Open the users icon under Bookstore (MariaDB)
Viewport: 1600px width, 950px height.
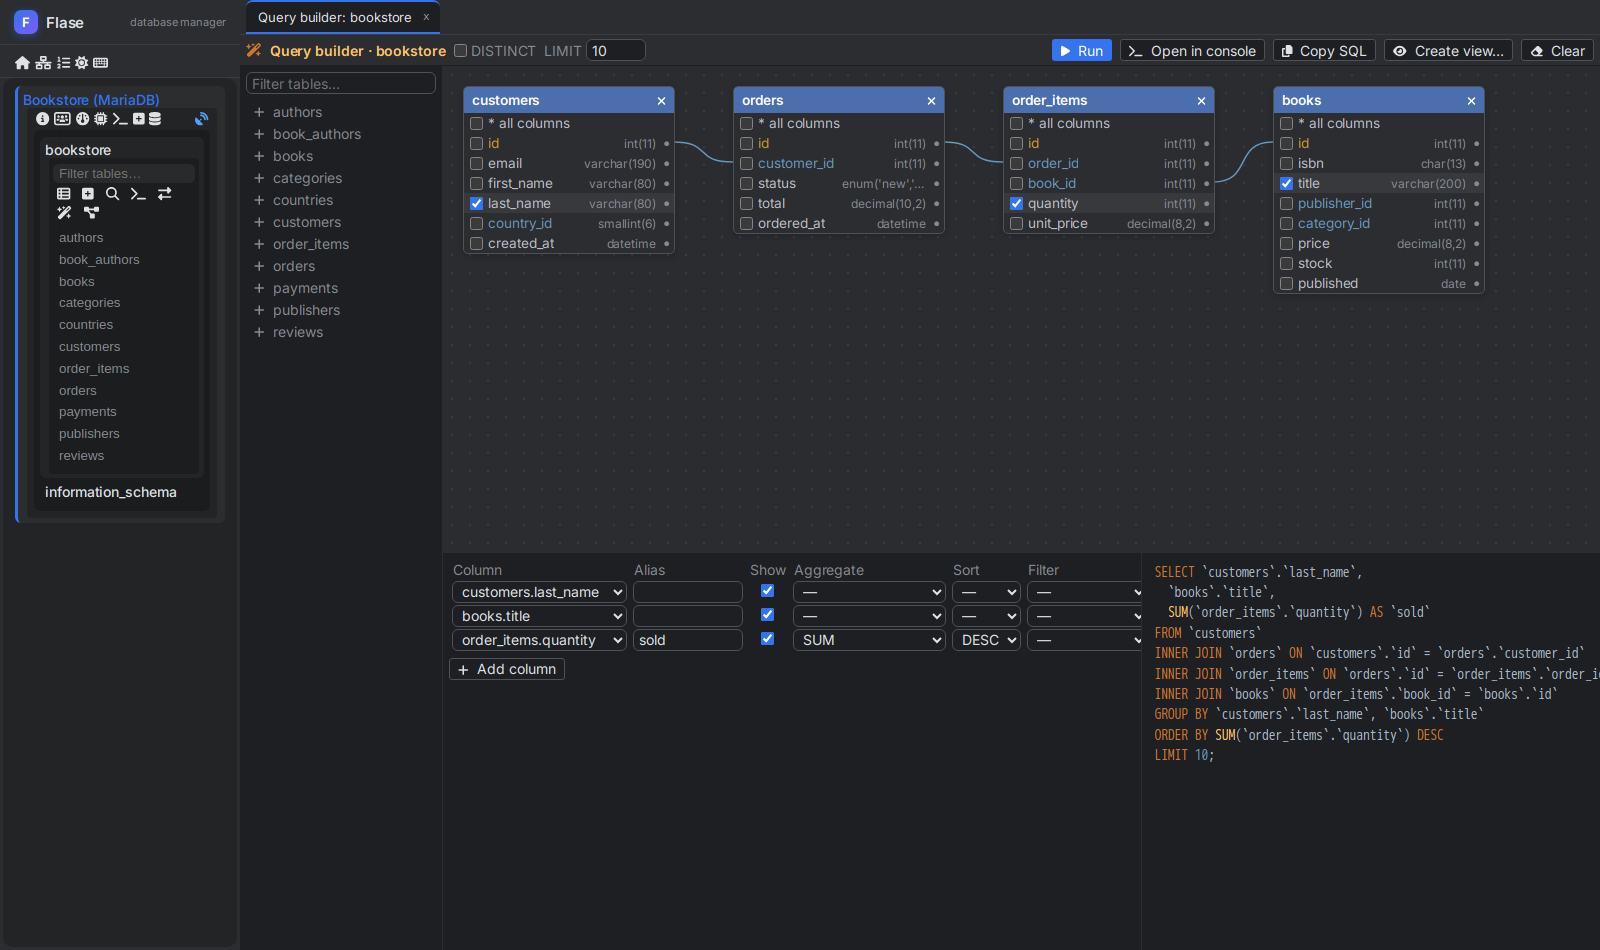(62, 119)
